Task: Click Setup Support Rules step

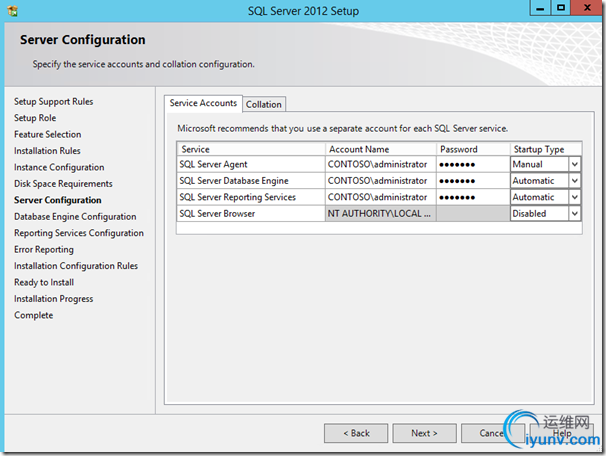Action: coord(54,102)
